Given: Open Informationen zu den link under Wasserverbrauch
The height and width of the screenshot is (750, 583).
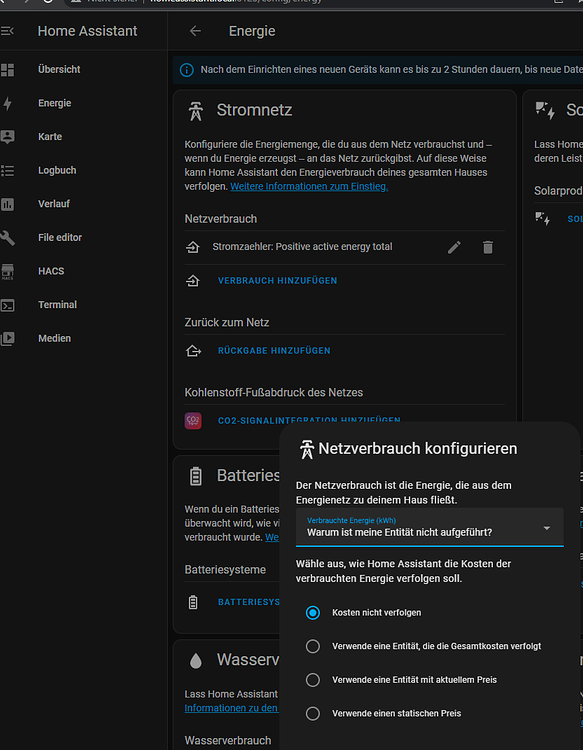Looking at the screenshot, I should point(231,708).
